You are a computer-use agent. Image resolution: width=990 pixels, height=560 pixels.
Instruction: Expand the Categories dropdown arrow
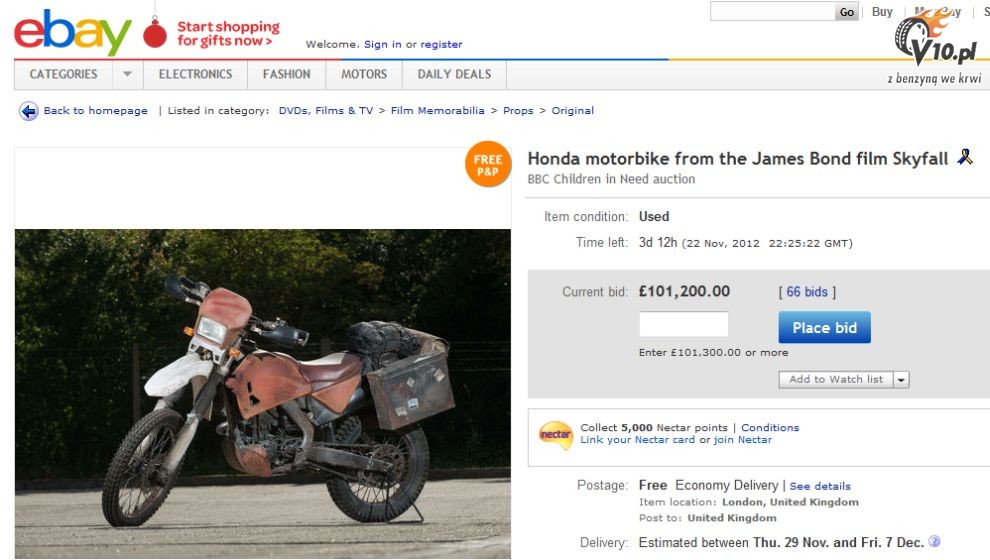click(128, 74)
